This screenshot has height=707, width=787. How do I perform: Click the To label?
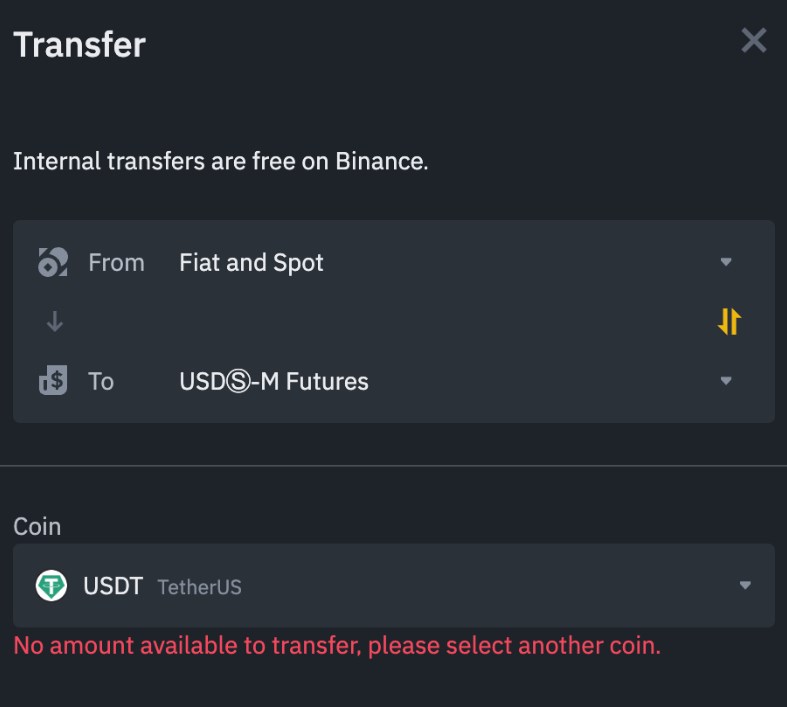click(x=101, y=381)
